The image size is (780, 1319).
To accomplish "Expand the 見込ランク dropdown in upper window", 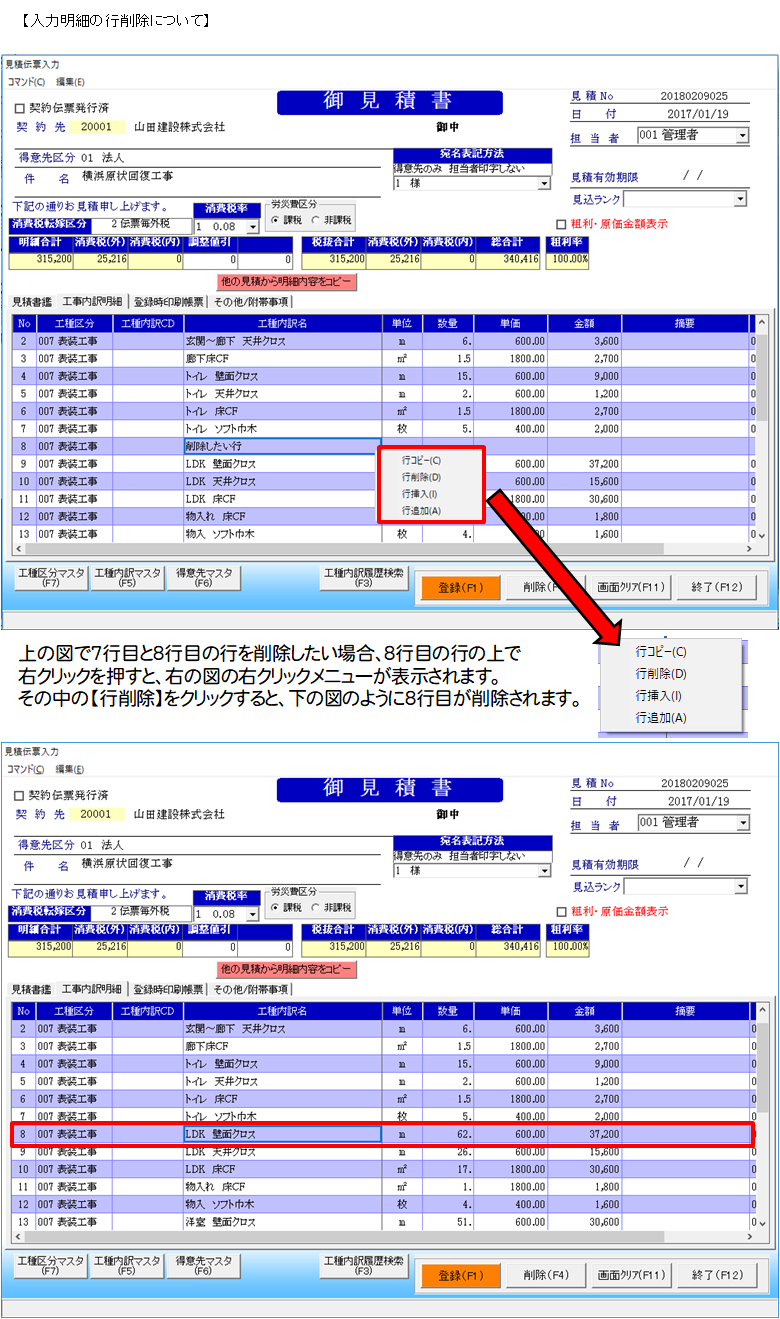I will point(740,199).
